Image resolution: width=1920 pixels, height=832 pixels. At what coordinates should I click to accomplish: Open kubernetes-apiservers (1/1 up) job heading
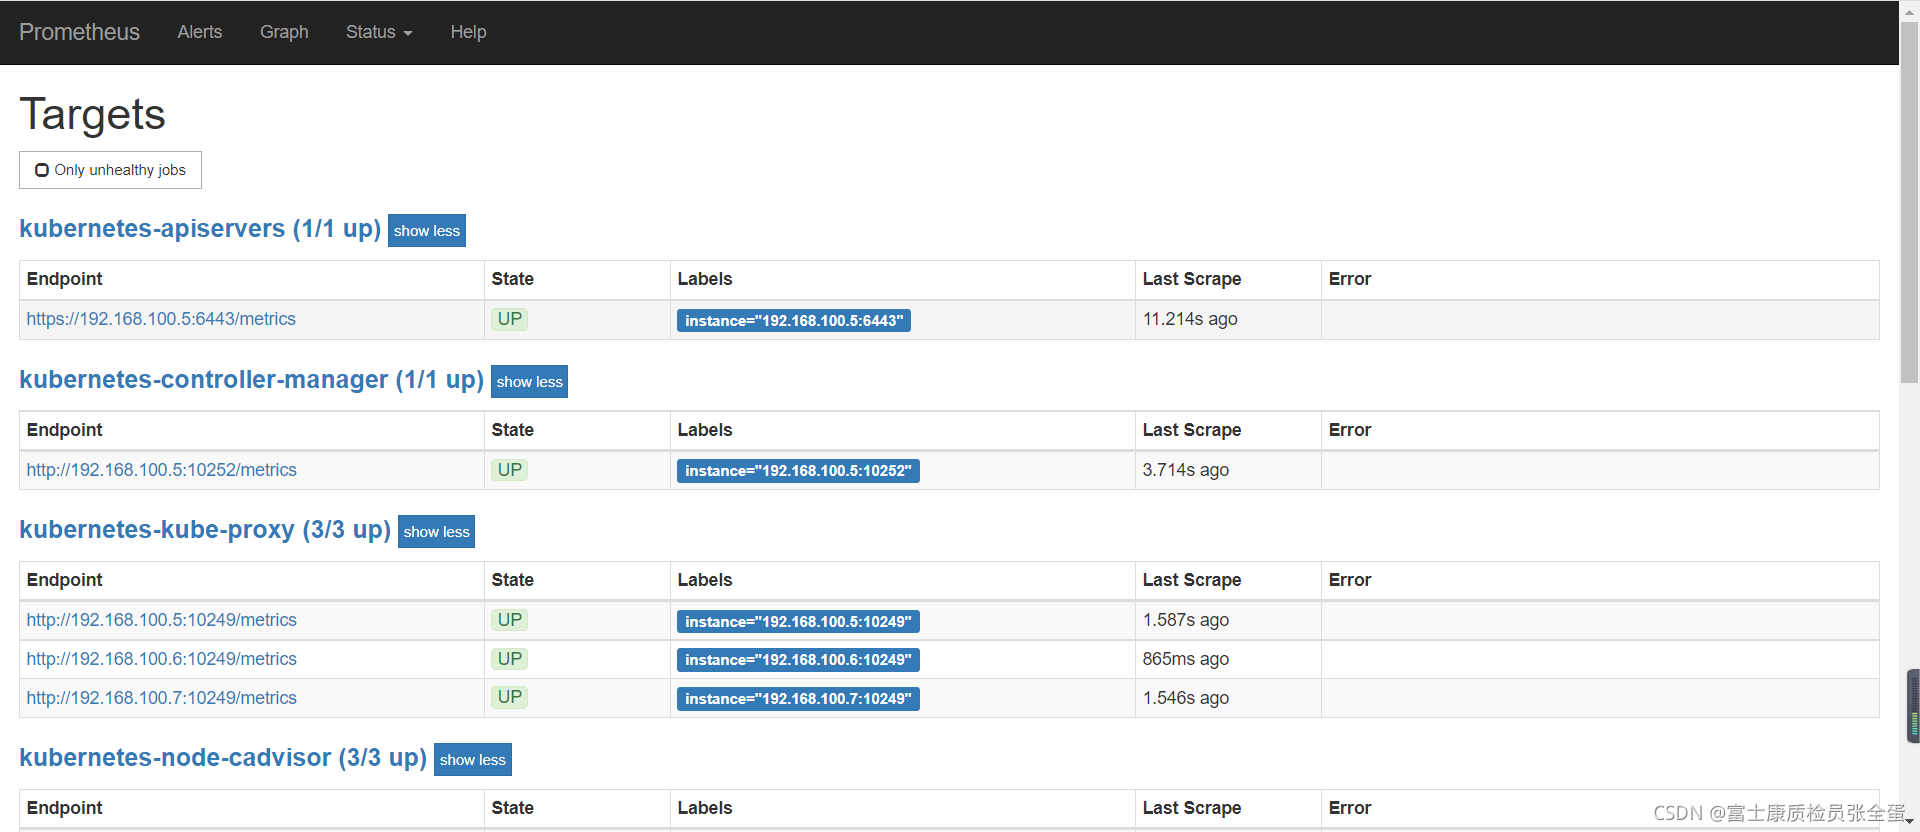[x=200, y=229]
